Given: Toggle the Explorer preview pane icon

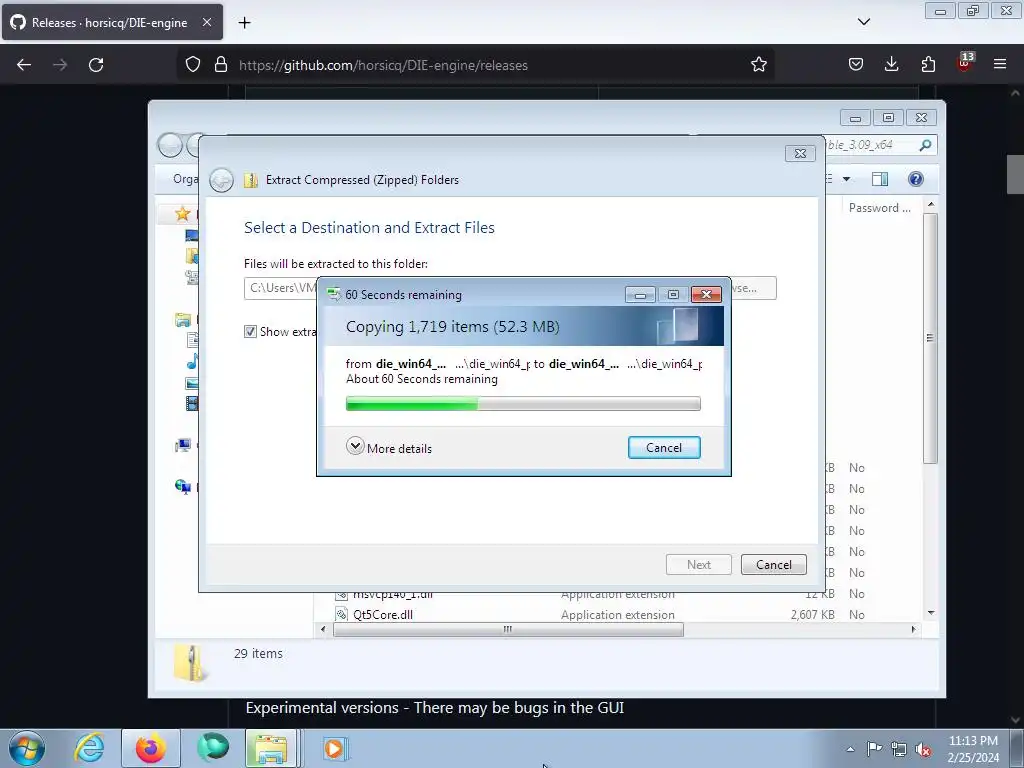Looking at the screenshot, I should point(880,179).
